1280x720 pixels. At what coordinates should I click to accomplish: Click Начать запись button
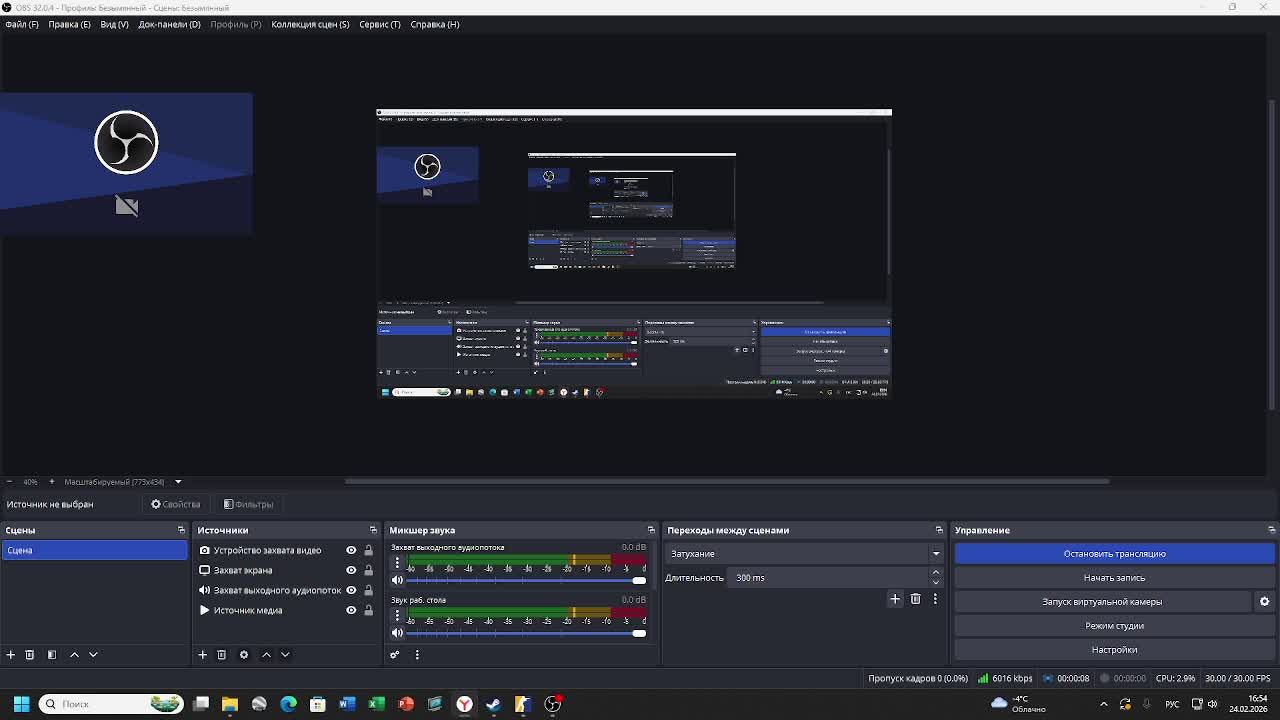1115,578
